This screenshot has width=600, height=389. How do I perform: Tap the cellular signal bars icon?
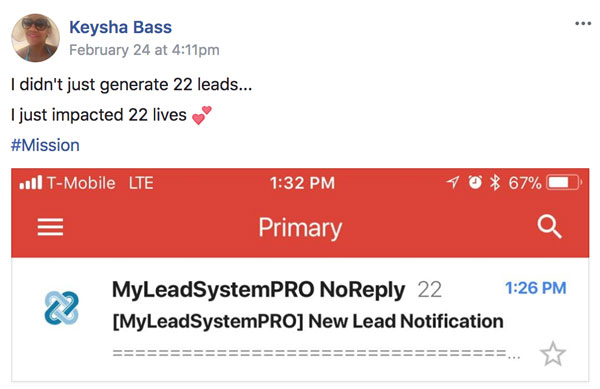(31, 183)
